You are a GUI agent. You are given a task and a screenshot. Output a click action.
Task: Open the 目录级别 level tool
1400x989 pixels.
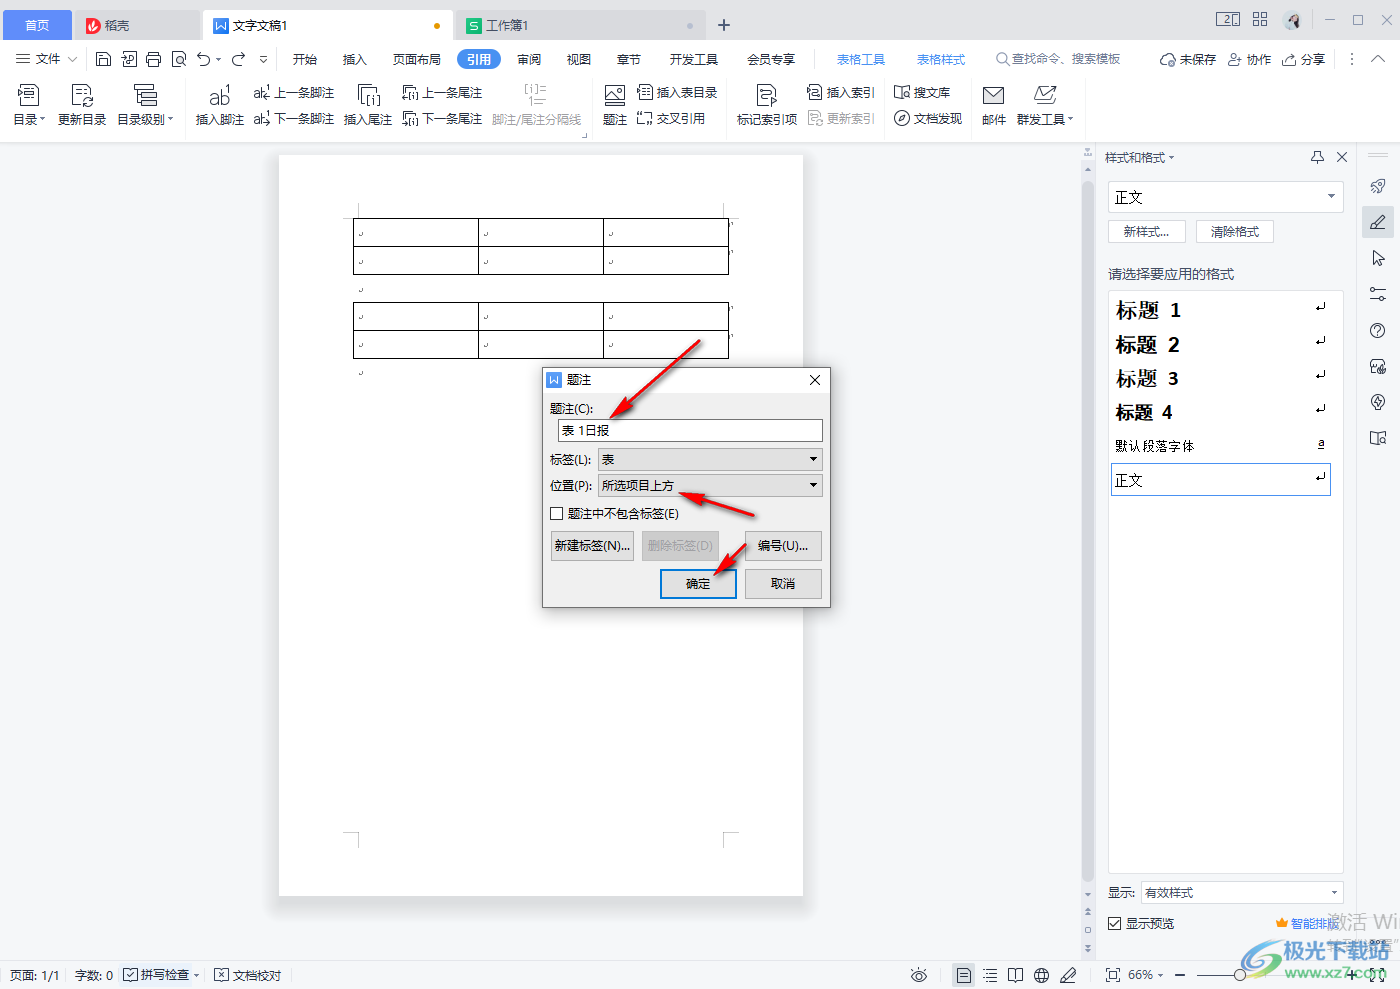tap(145, 105)
